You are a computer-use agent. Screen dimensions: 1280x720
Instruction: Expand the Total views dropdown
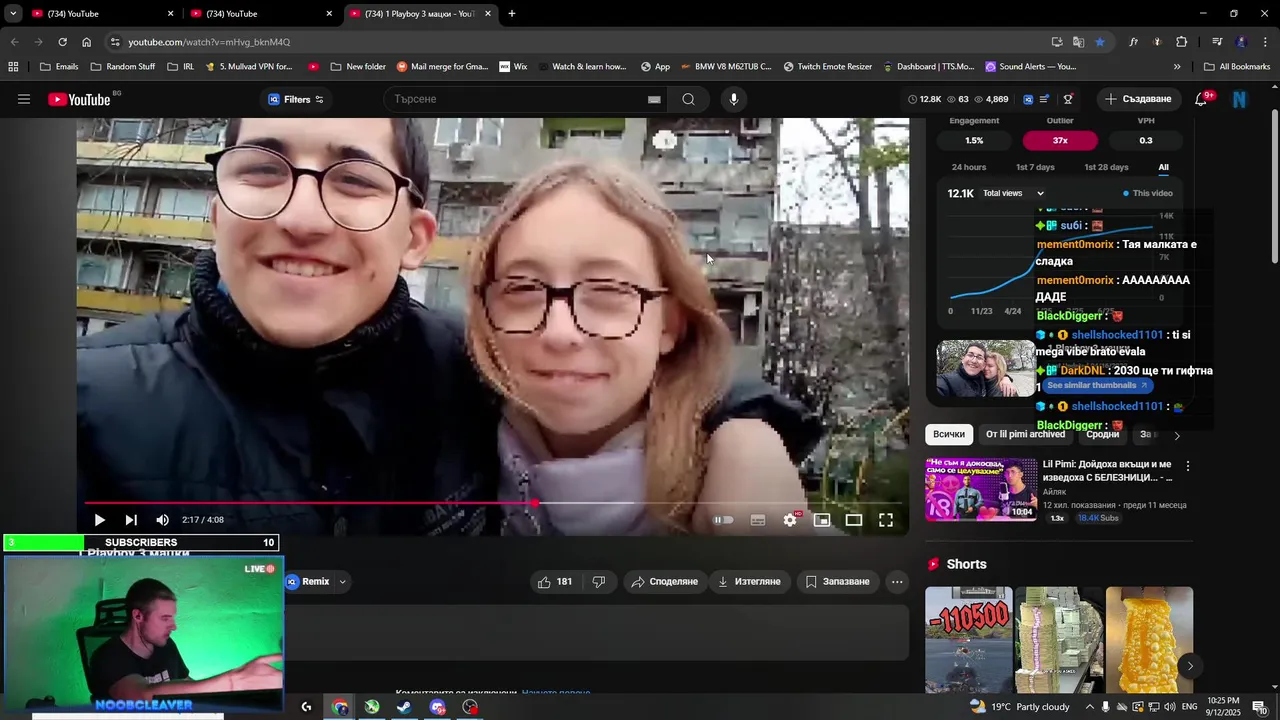tap(1013, 193)
